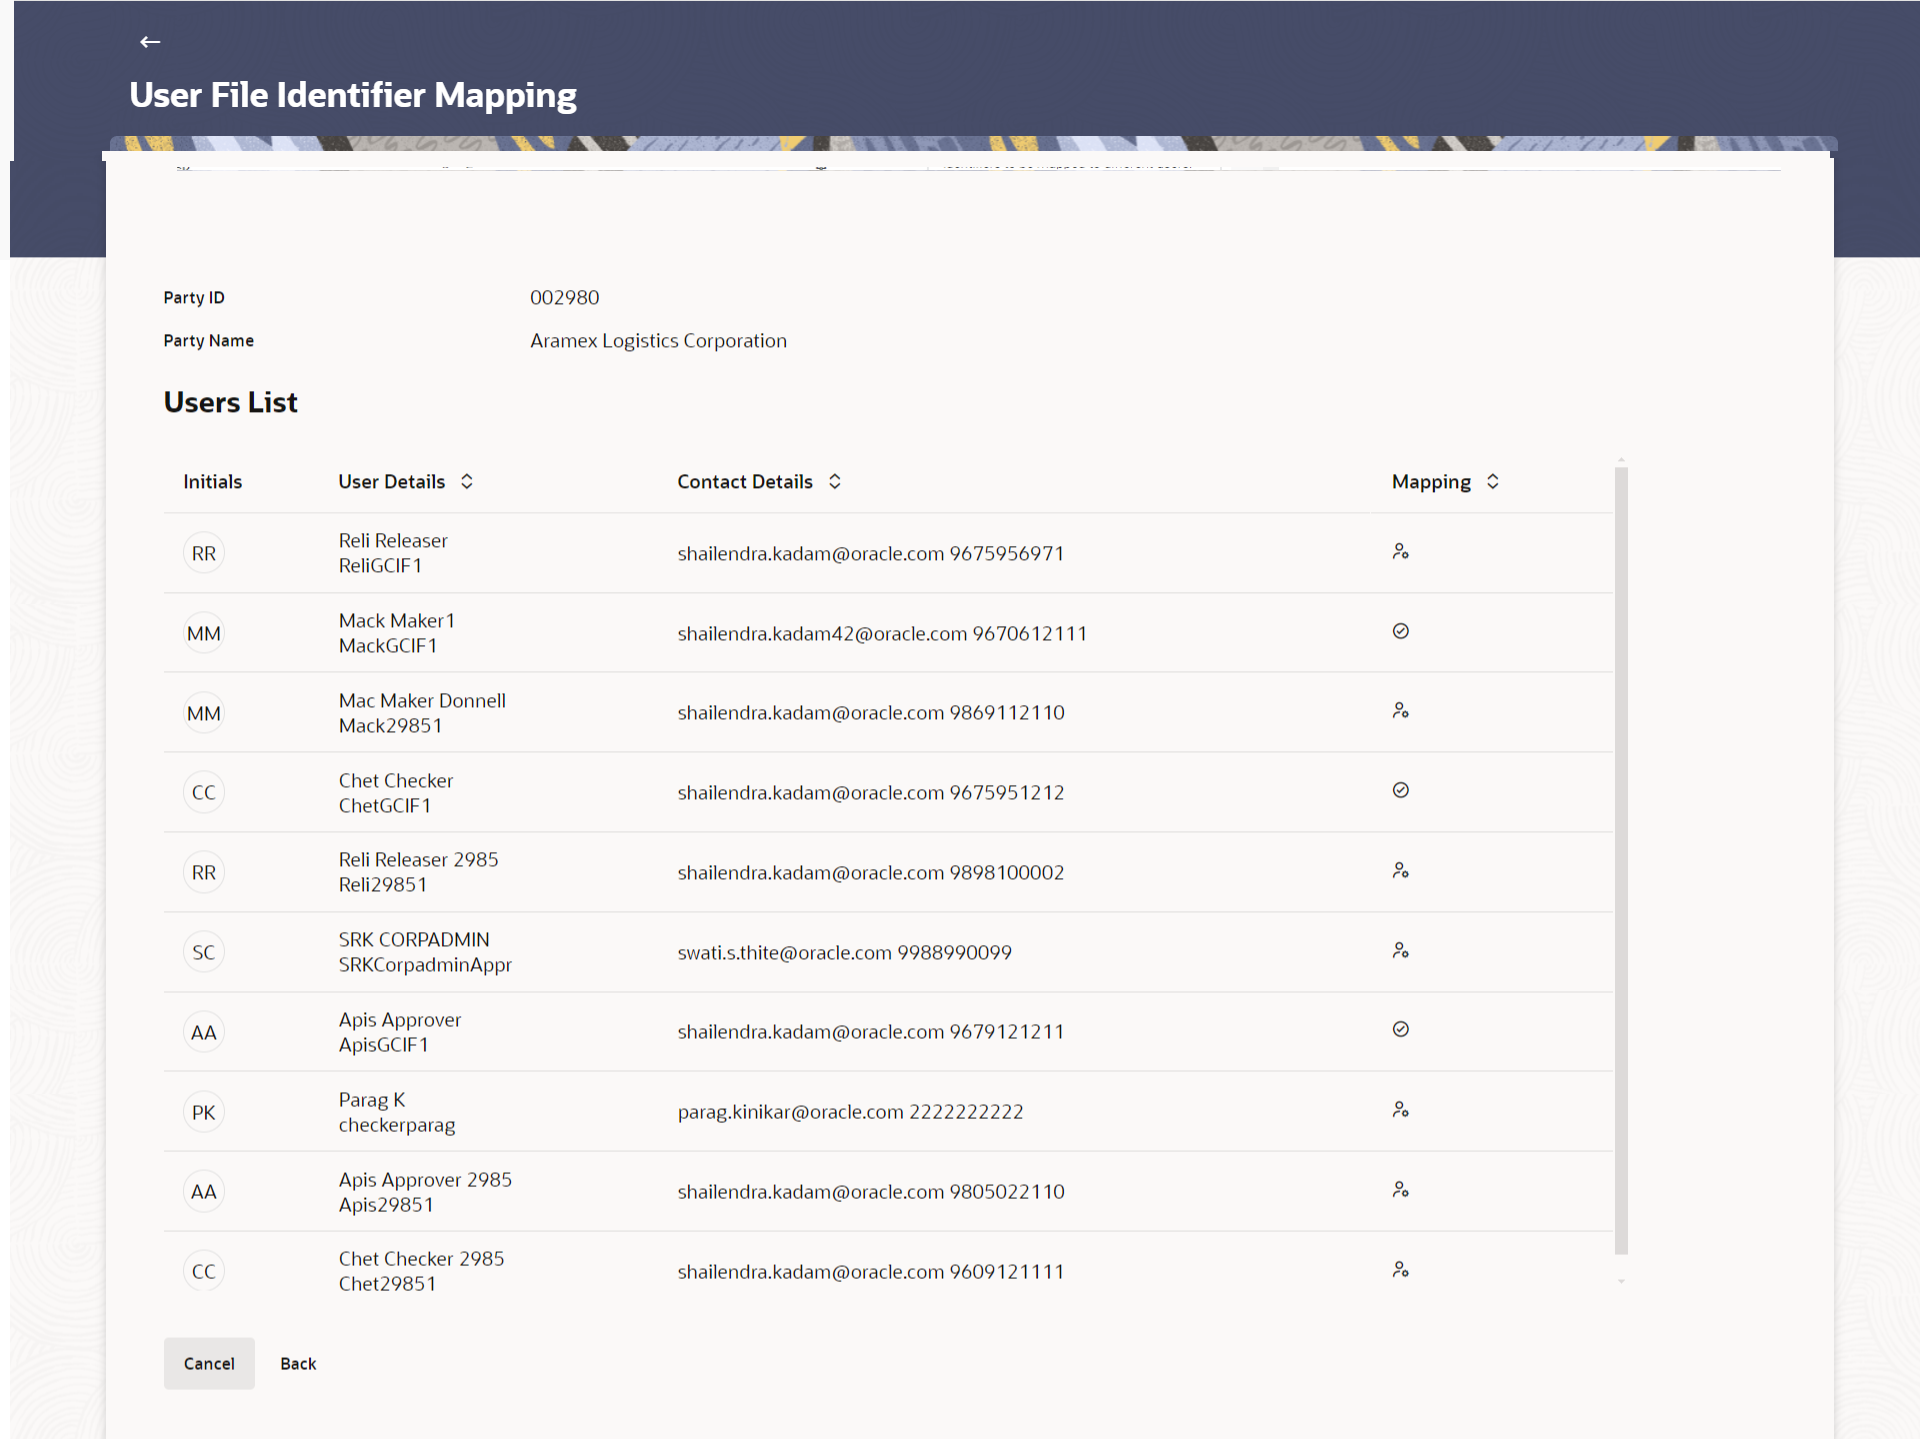Click mapped checkmark icon for Chet Checker ChetGCIF1
Viewport: 1920px width, 1439px height.
click(x=1400, y=790)
